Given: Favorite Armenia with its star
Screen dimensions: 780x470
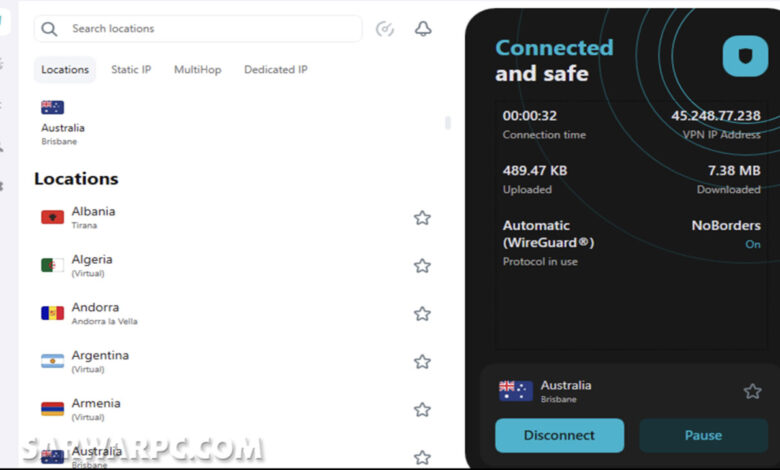Looking at the screenshot, I should click(x=422, y=410).
